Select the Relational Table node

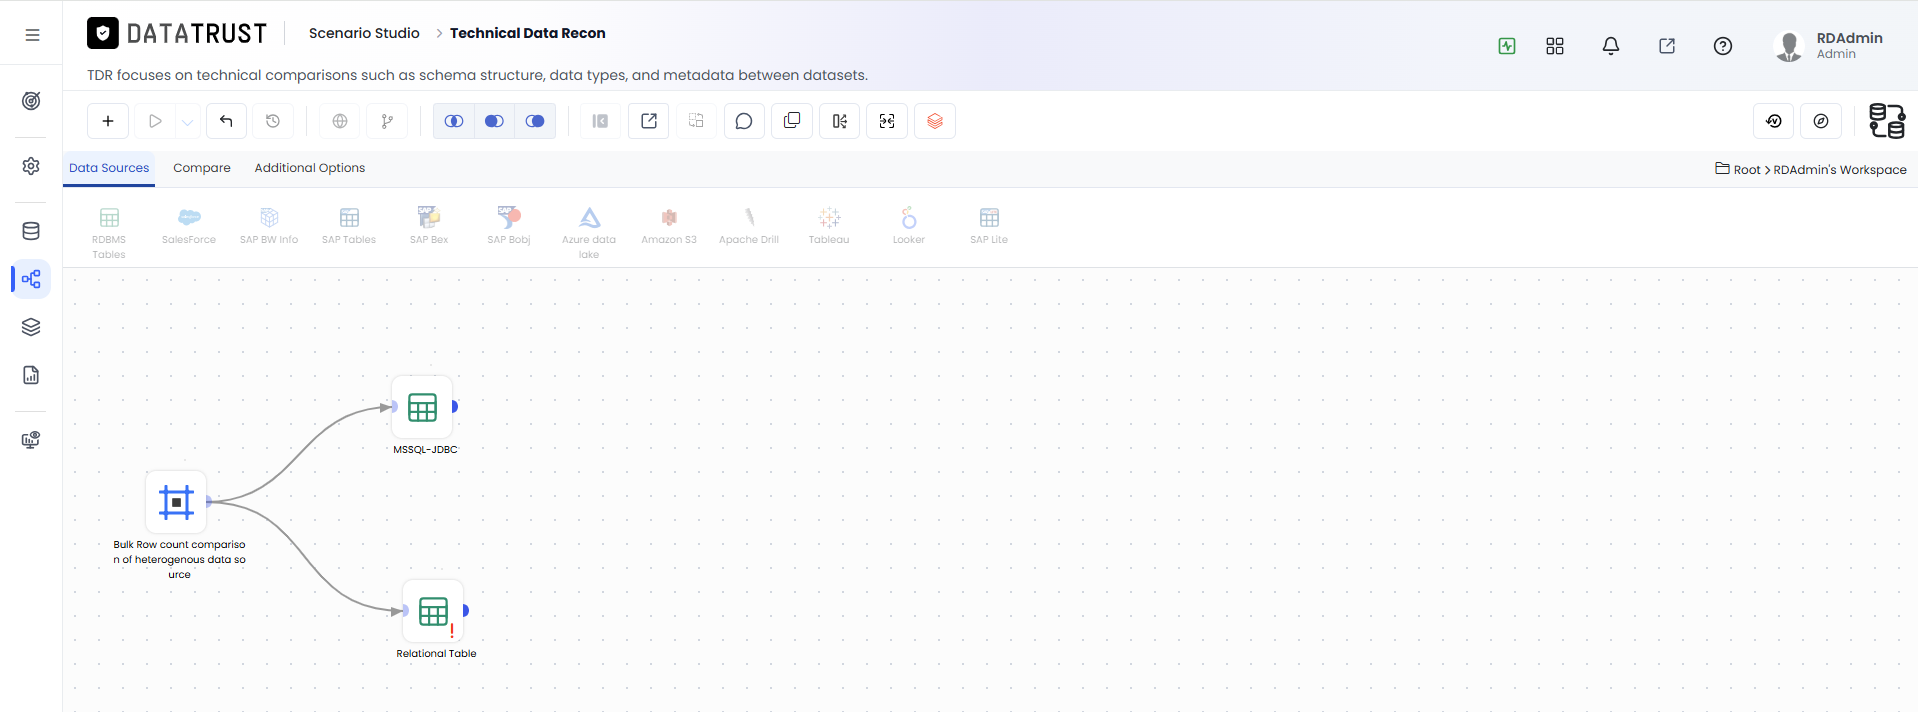coord(433,611)
